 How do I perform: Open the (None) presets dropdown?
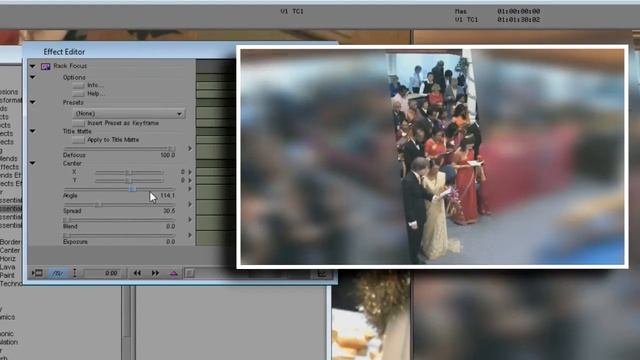[x=129, y=113]
